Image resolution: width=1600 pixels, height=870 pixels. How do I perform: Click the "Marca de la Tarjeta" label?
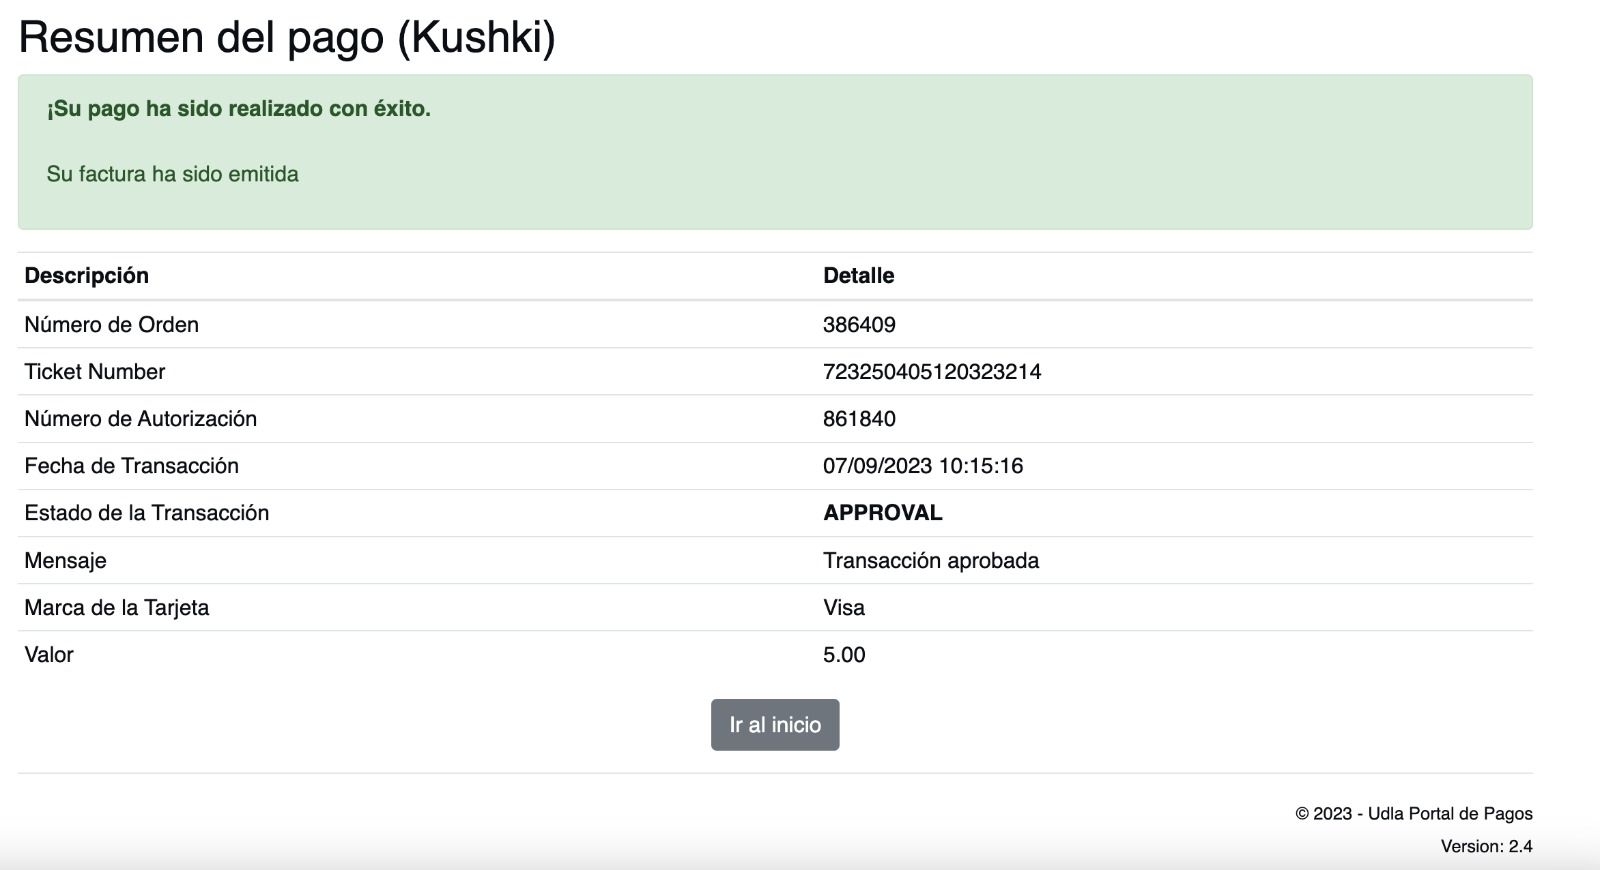coord(117,608)
